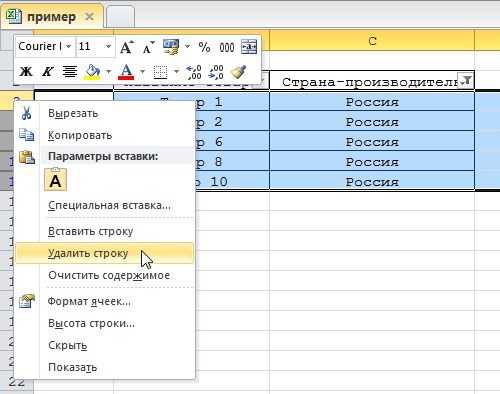
Task: Select the Format Painter brush icon
Action: (x=239, y=72)
